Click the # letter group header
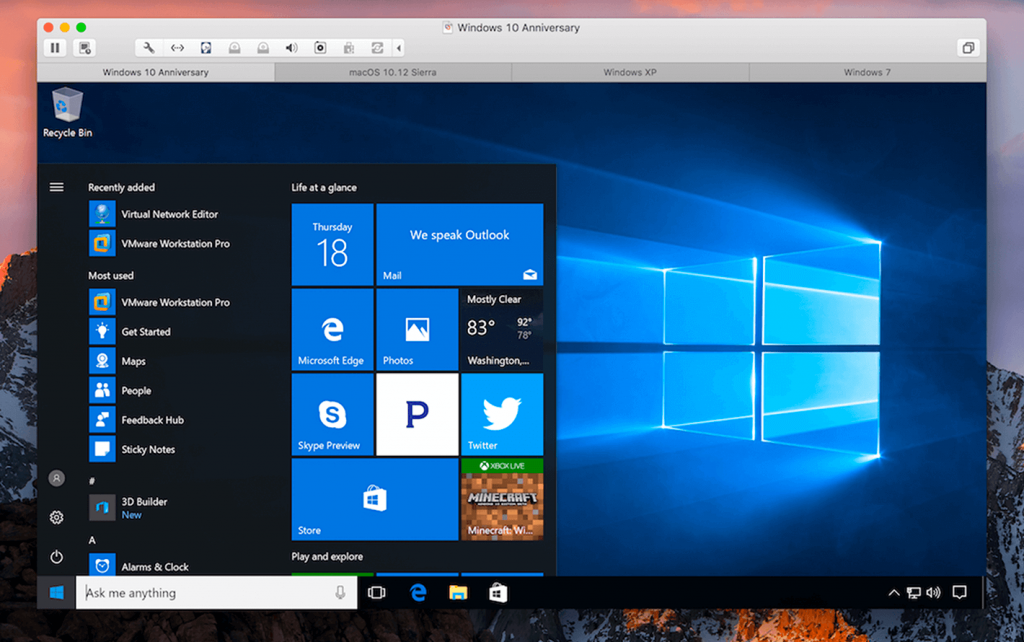This screenshot has height=642, width=1024. pos(92,481)
